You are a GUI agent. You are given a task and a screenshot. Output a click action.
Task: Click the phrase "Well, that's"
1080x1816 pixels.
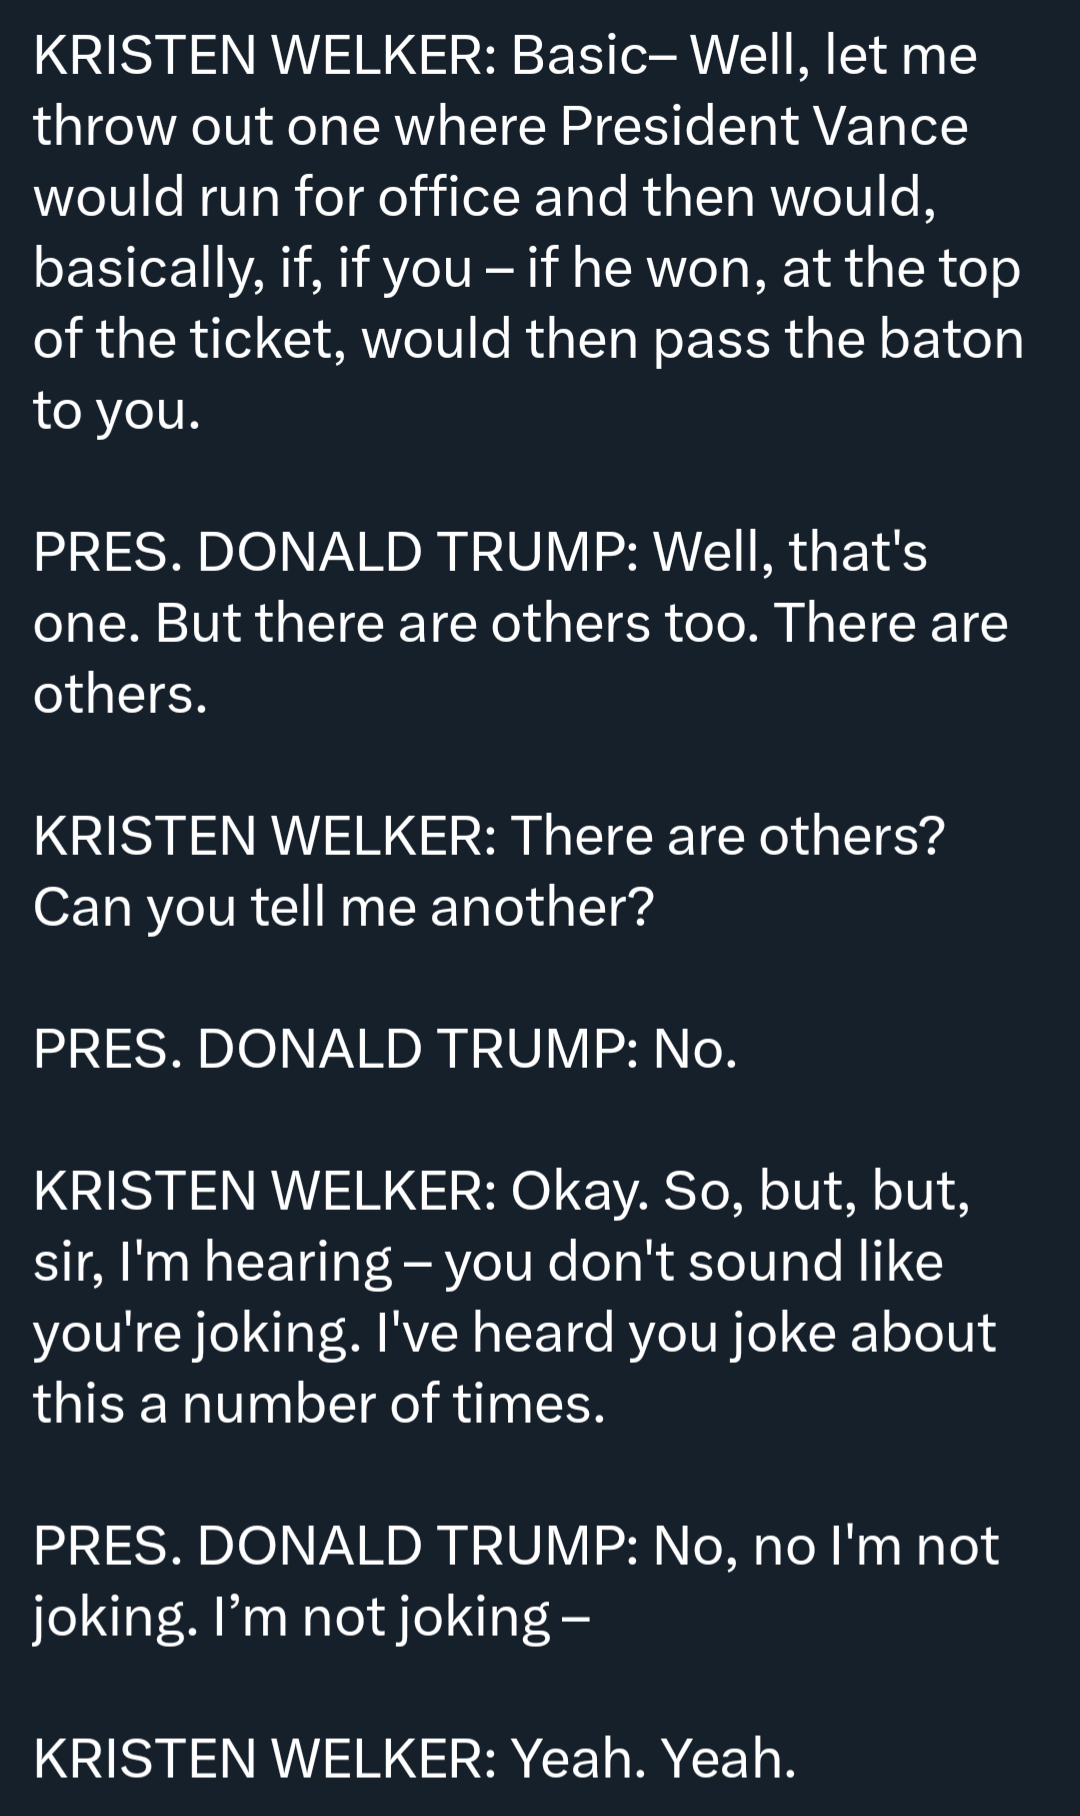790,552
